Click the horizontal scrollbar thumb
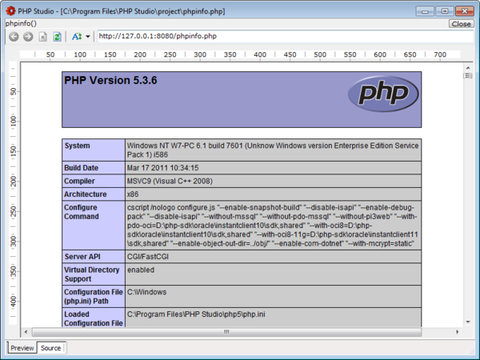Screen dimensions: 480x360 tap(227, 332)
